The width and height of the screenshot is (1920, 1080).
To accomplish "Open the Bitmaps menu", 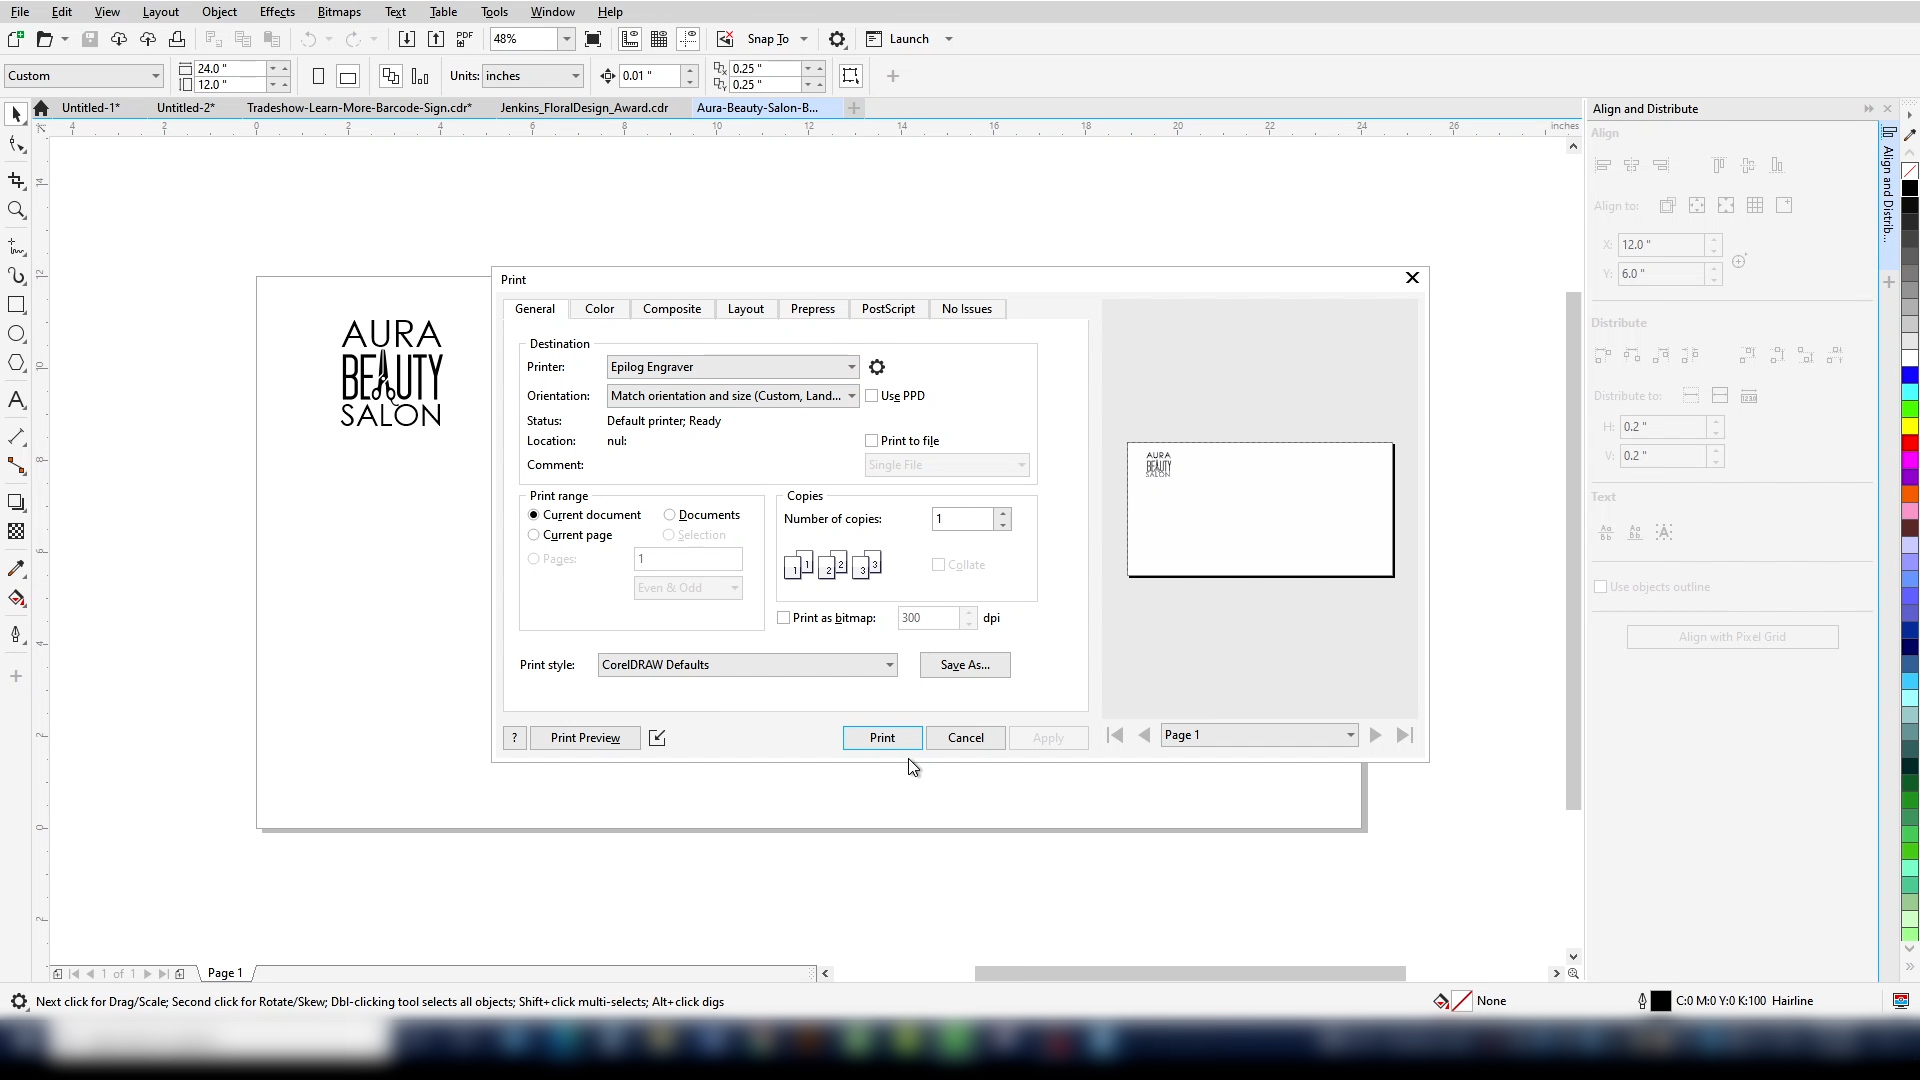I will [x=339, y=12].
